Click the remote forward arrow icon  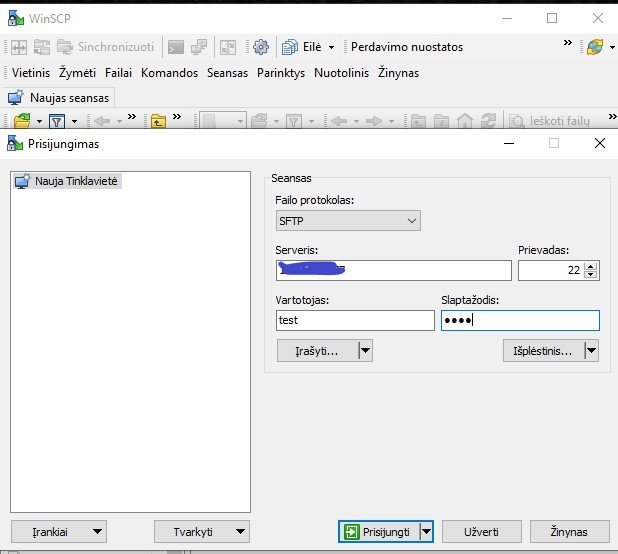point(374,121)
